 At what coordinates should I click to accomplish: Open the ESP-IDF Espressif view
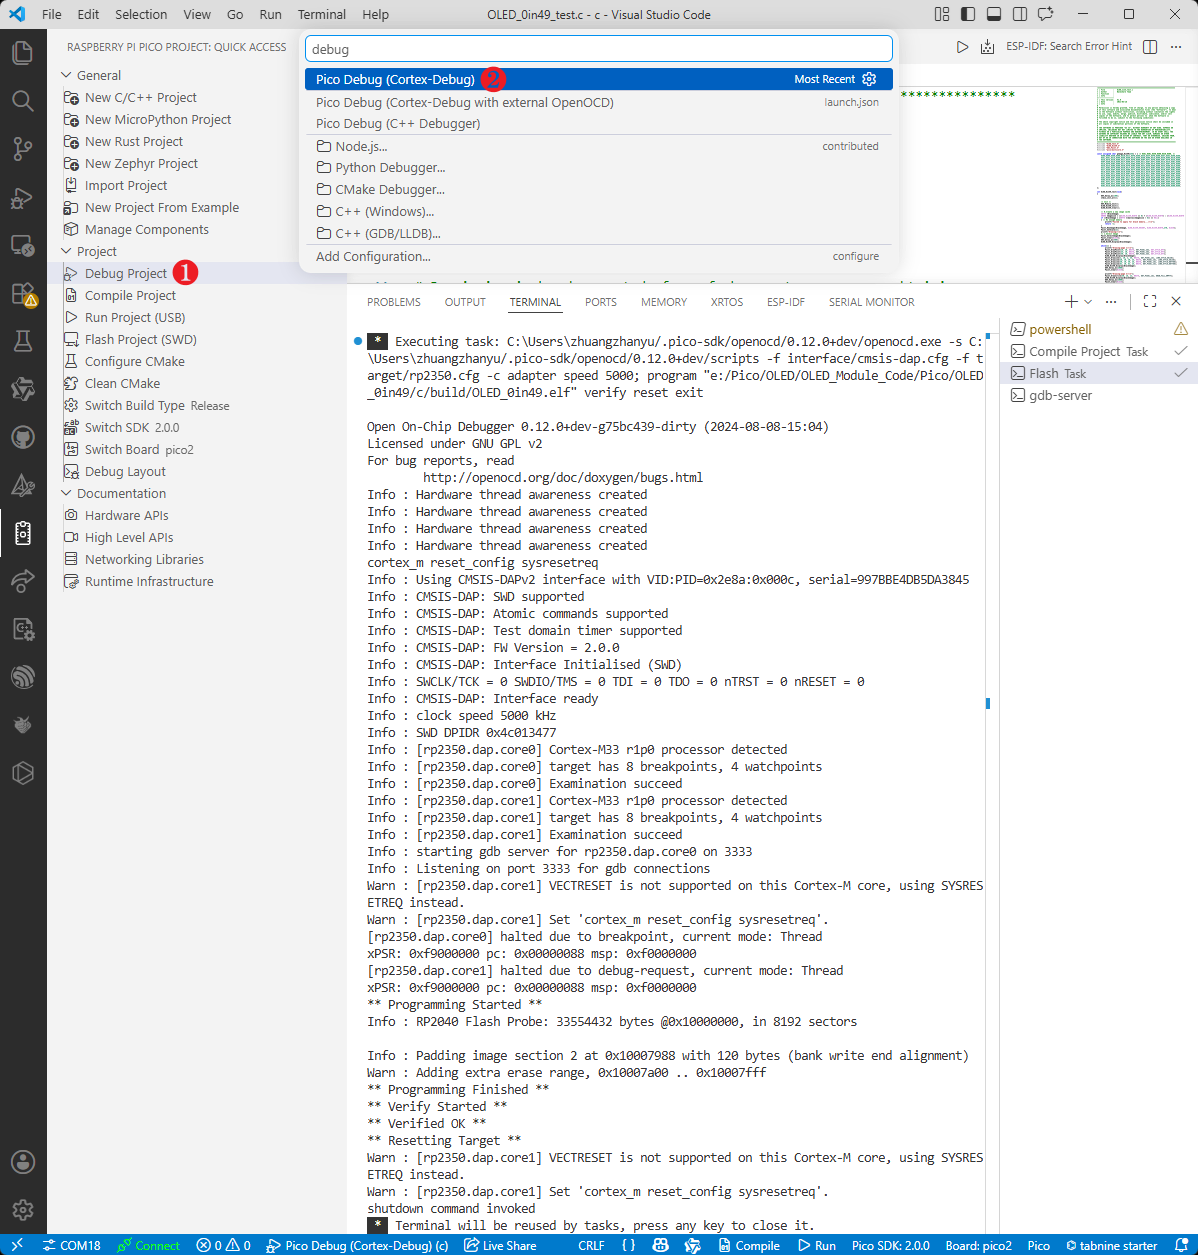[x=23, y=677]
